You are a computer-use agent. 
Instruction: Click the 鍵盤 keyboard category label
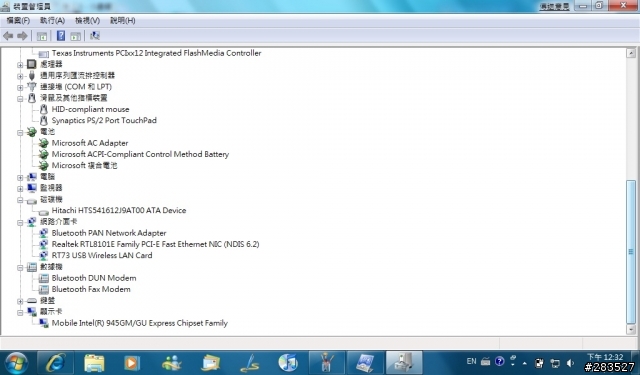[x=47, y=301]
